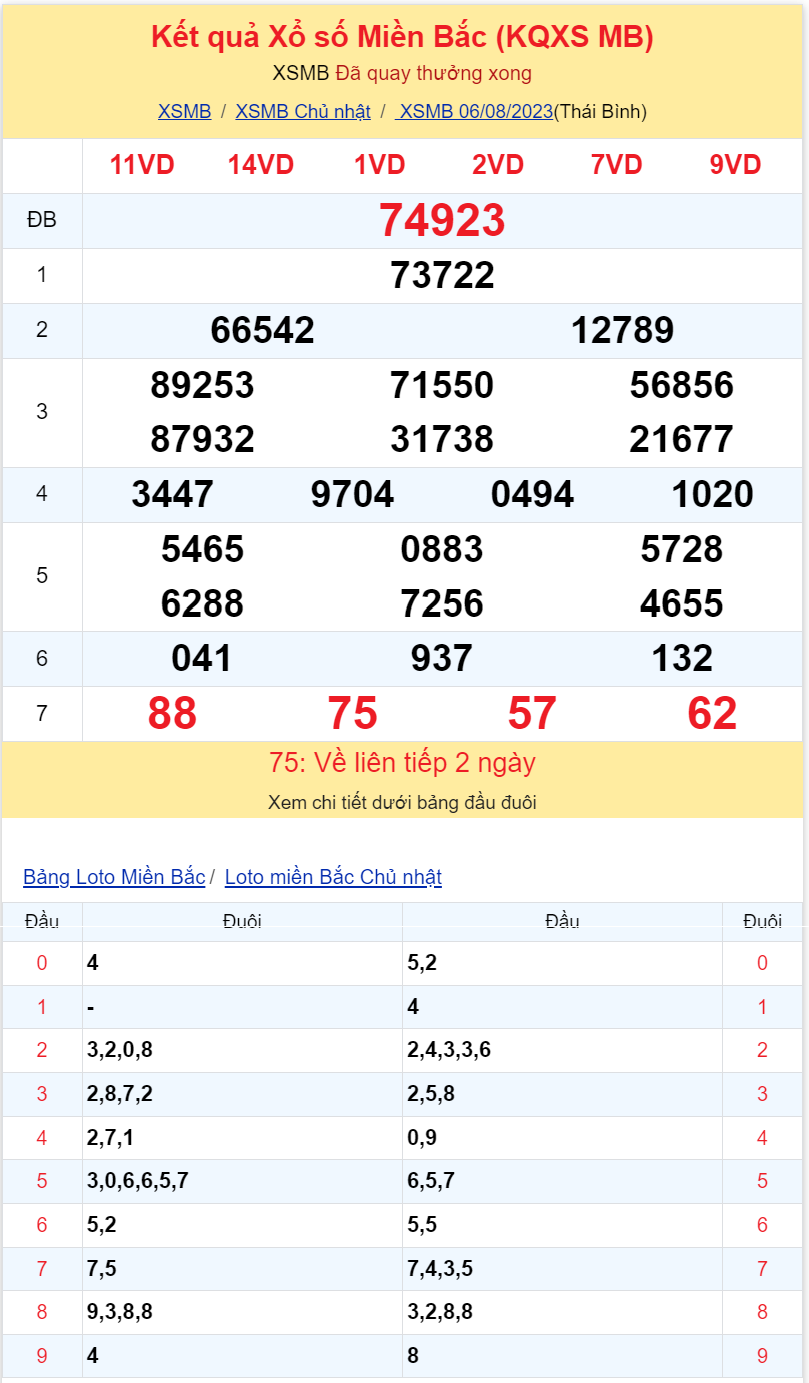The image size is (809, 1383).
Task: Select fourth prize number 9704
Action: pyautogui.click(x=352, y=494)
